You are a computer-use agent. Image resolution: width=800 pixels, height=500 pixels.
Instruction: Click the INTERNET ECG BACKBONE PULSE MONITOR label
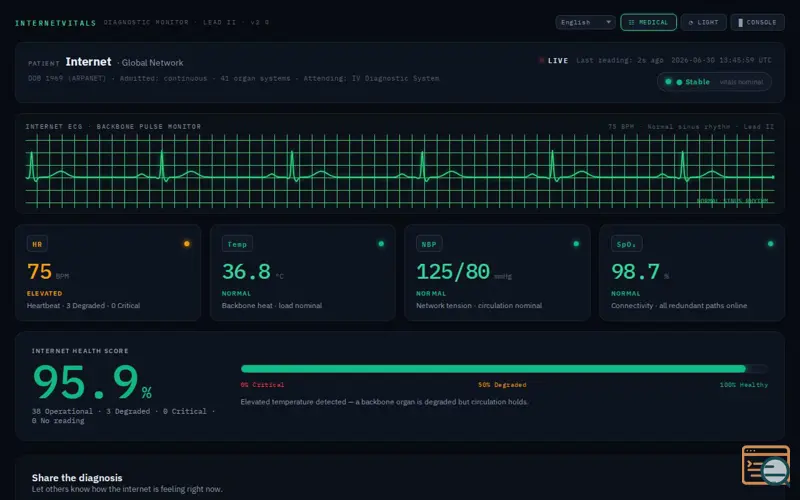click(113, 127)
